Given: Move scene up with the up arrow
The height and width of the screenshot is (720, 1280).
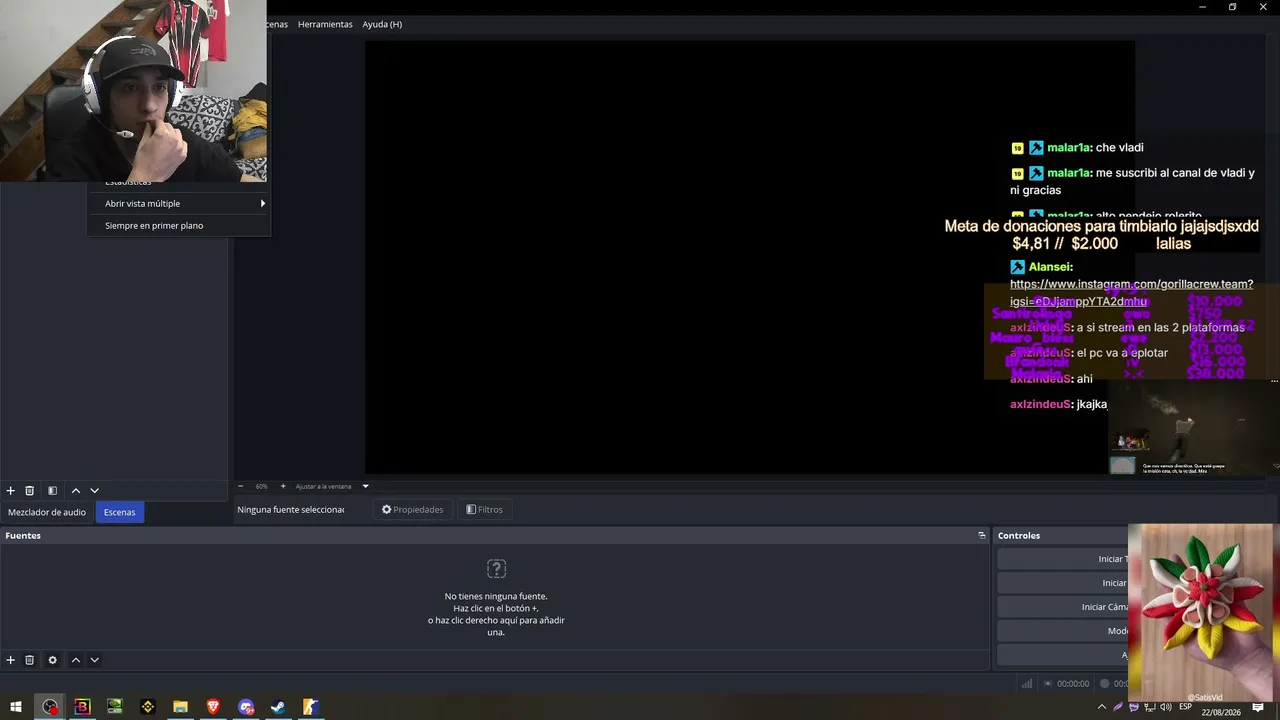Looking at the screenshot, I should pyautogui.click(x=75, y=491).
